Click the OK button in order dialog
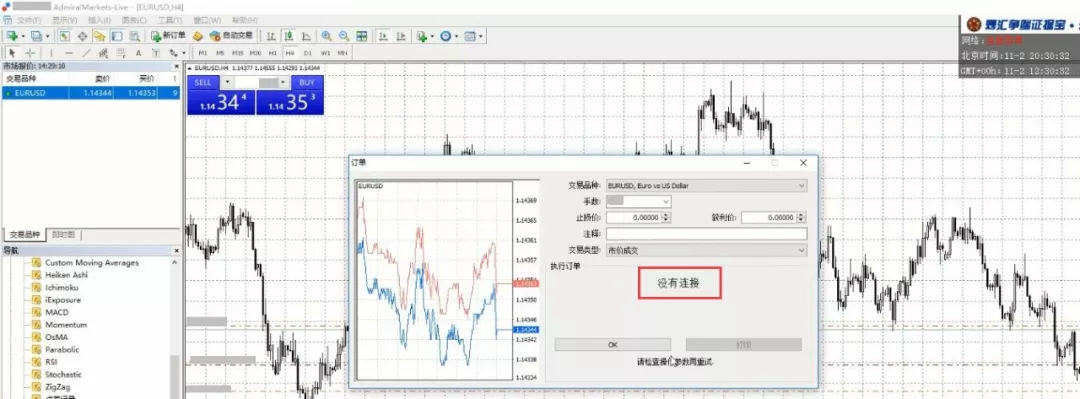 tap(612, 345)
